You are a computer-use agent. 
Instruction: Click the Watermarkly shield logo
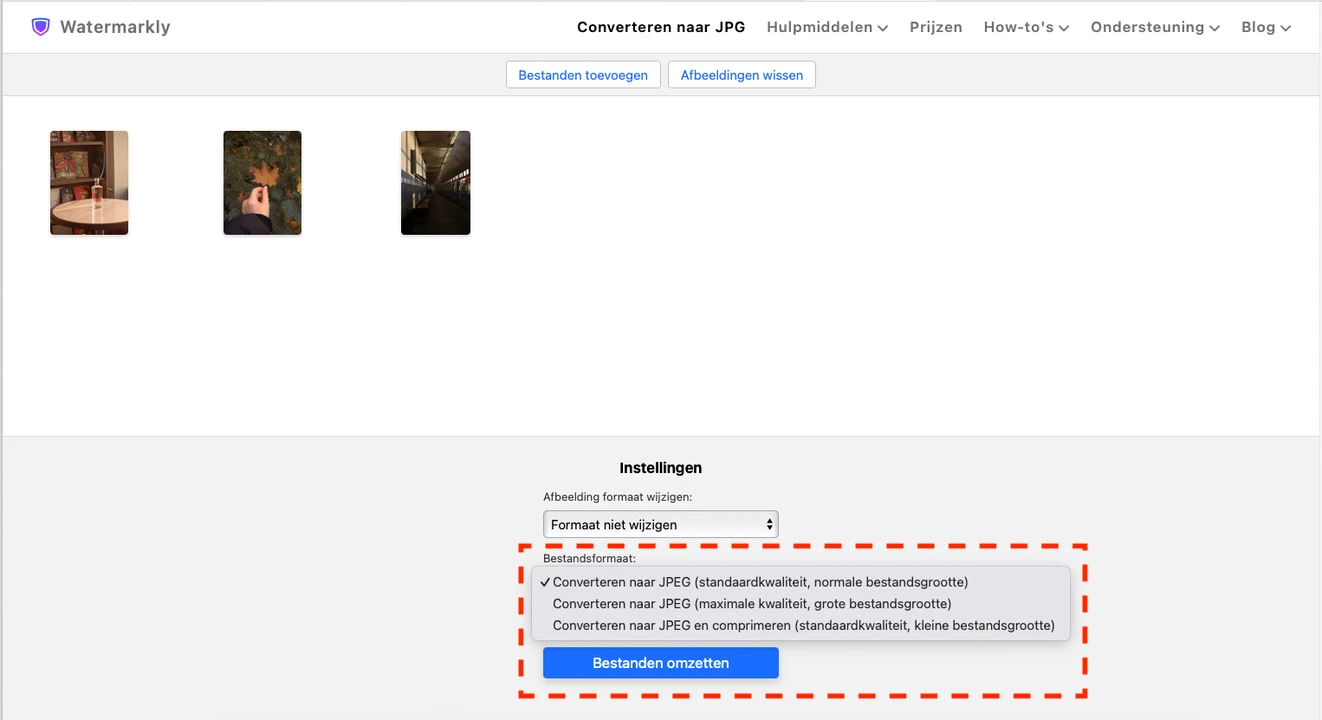[40, 26]
